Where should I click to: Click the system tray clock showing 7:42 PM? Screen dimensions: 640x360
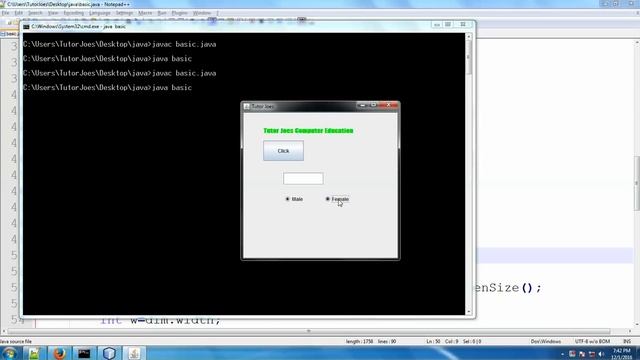(x=621, y=354)
